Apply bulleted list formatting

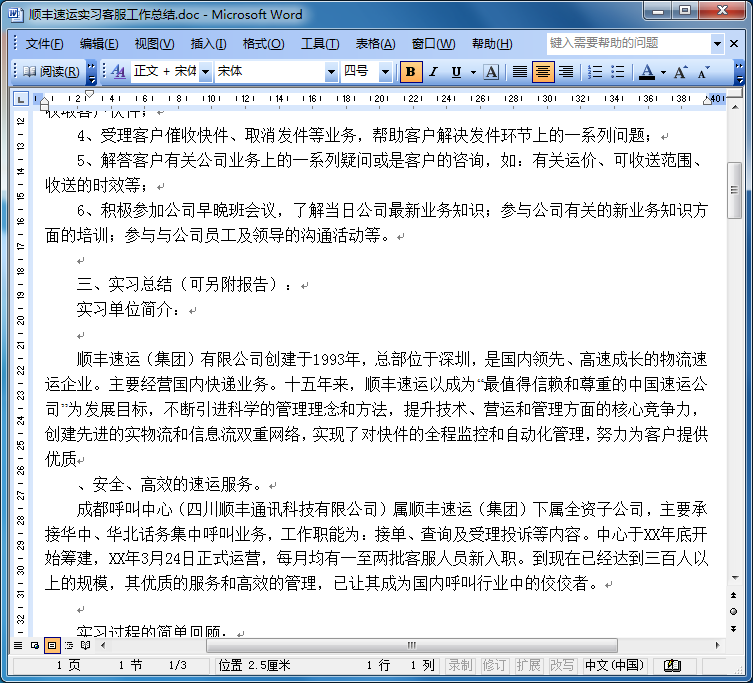click(x=618, y=72)
